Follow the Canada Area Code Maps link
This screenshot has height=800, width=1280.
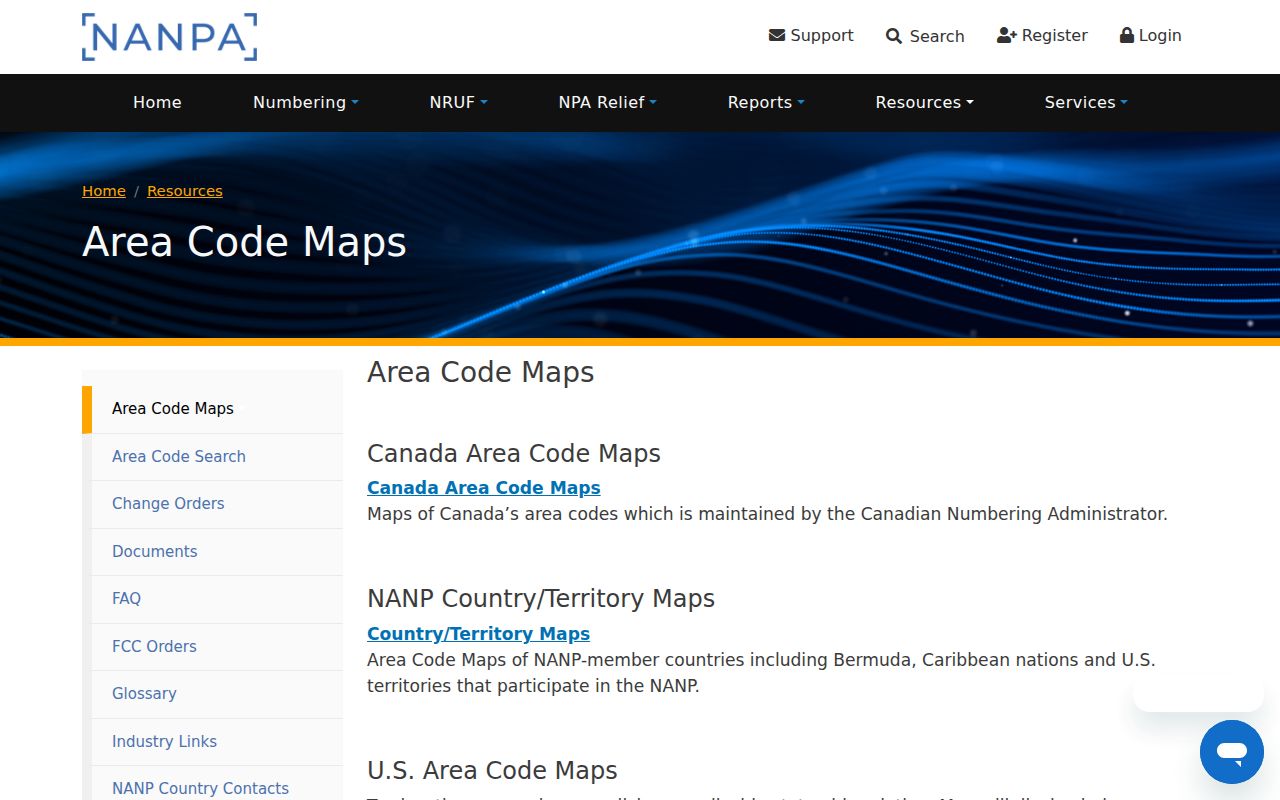484,488
